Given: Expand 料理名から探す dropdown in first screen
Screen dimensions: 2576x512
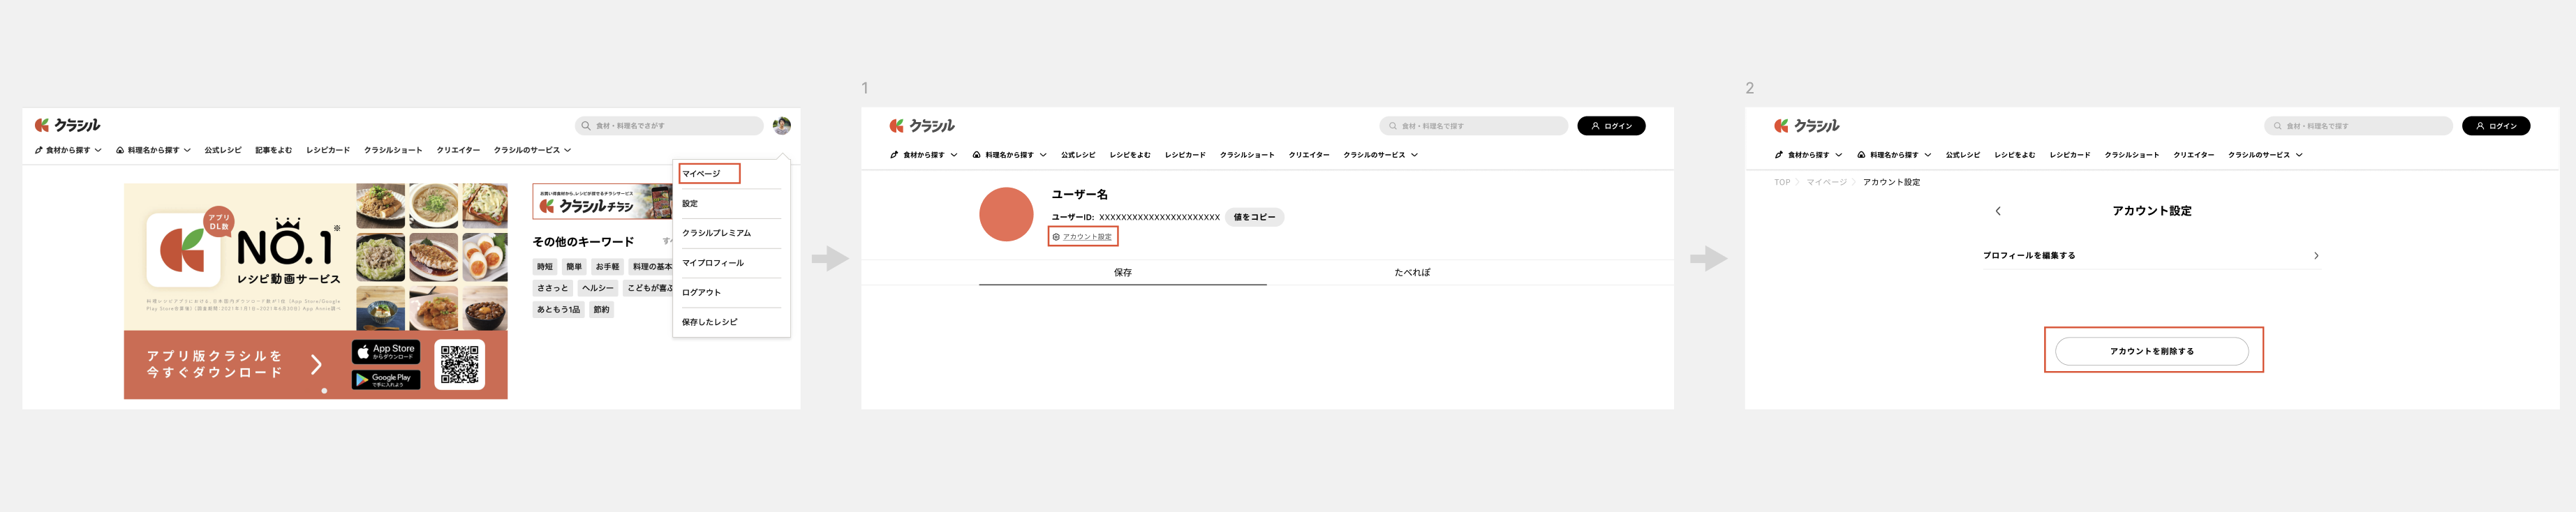Looking at the screenshot, I should (x=153, y=150).
